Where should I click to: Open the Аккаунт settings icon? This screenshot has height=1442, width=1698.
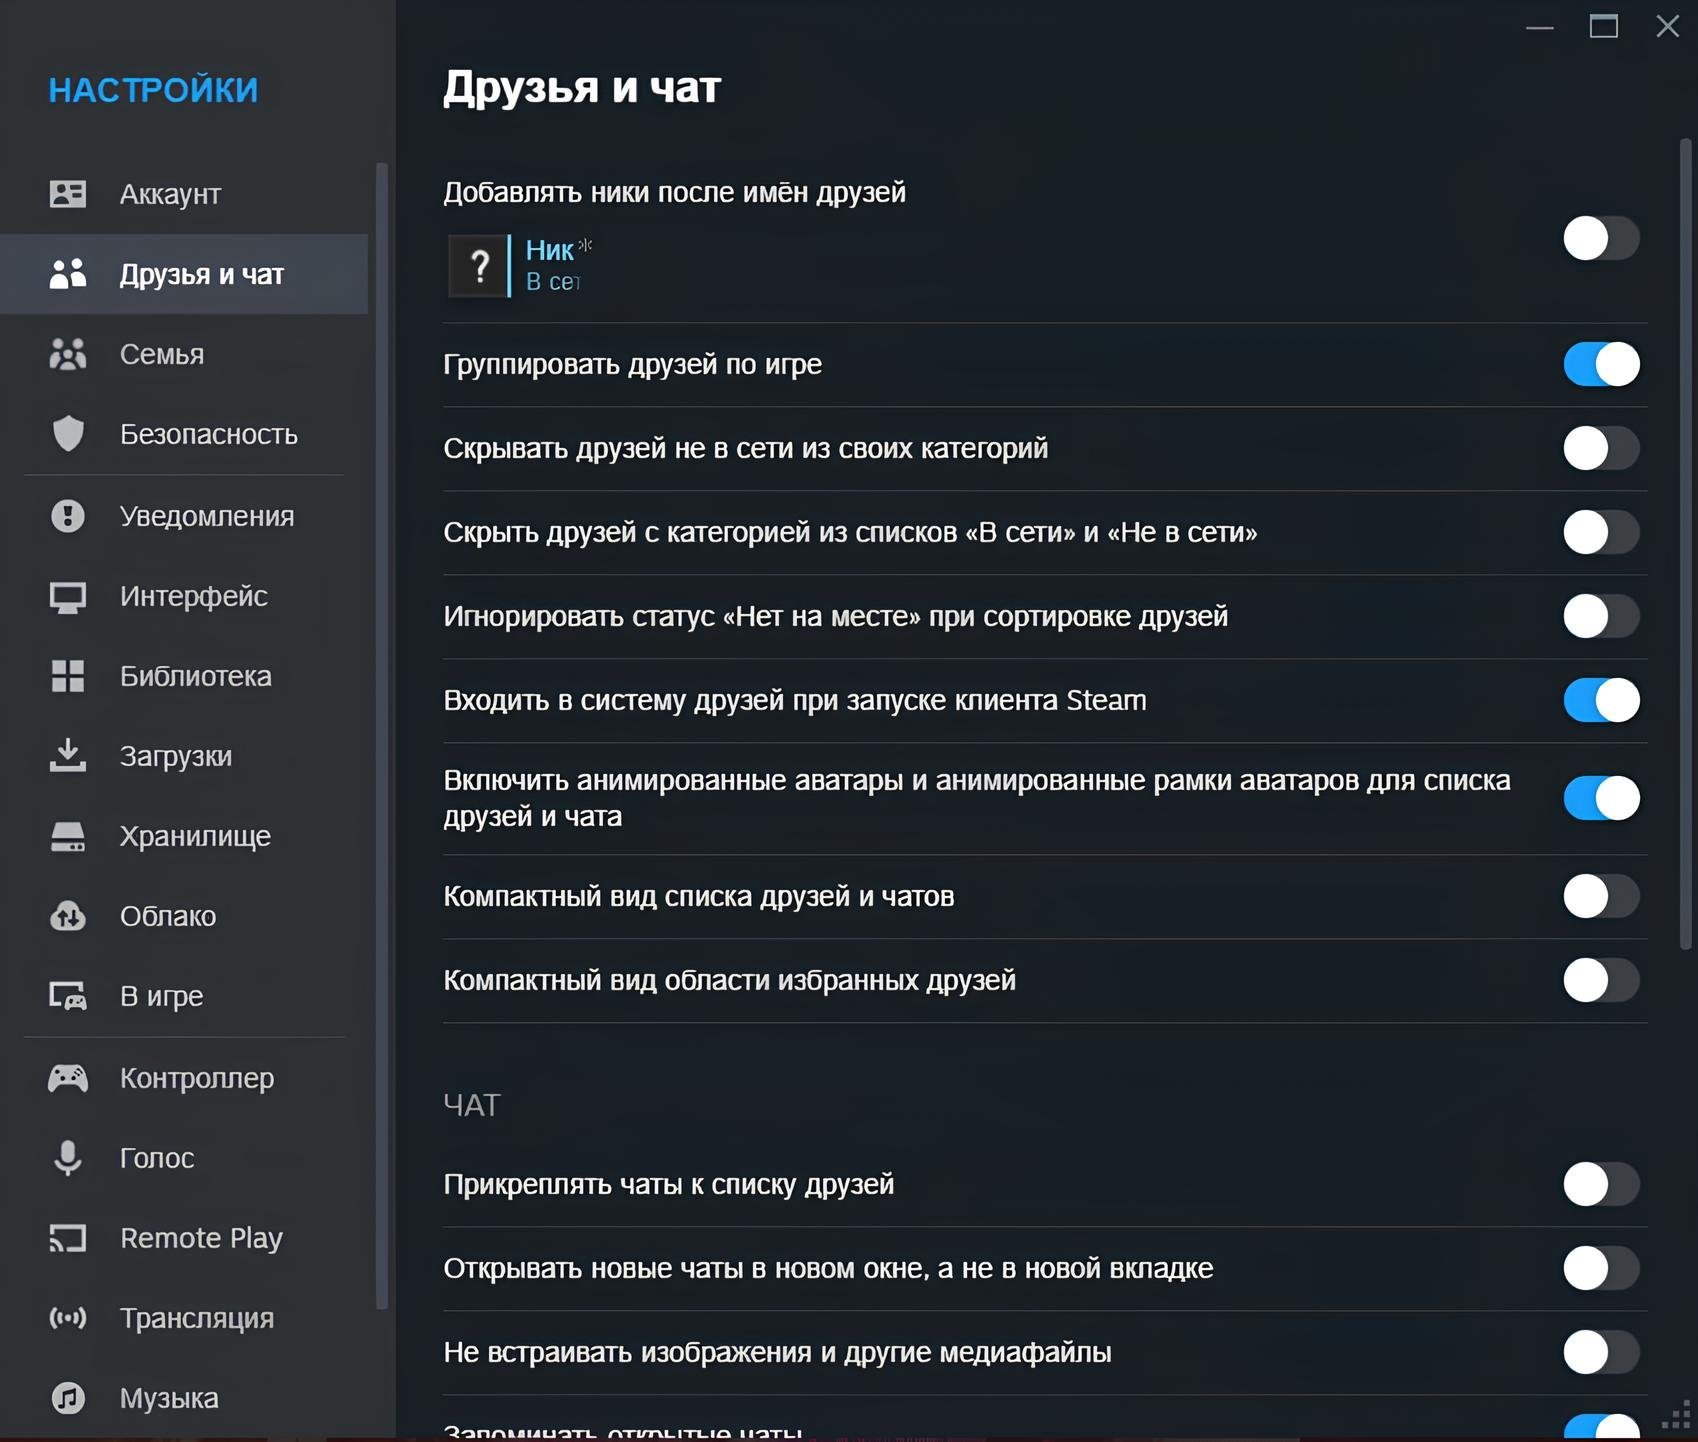coord(68,194)
